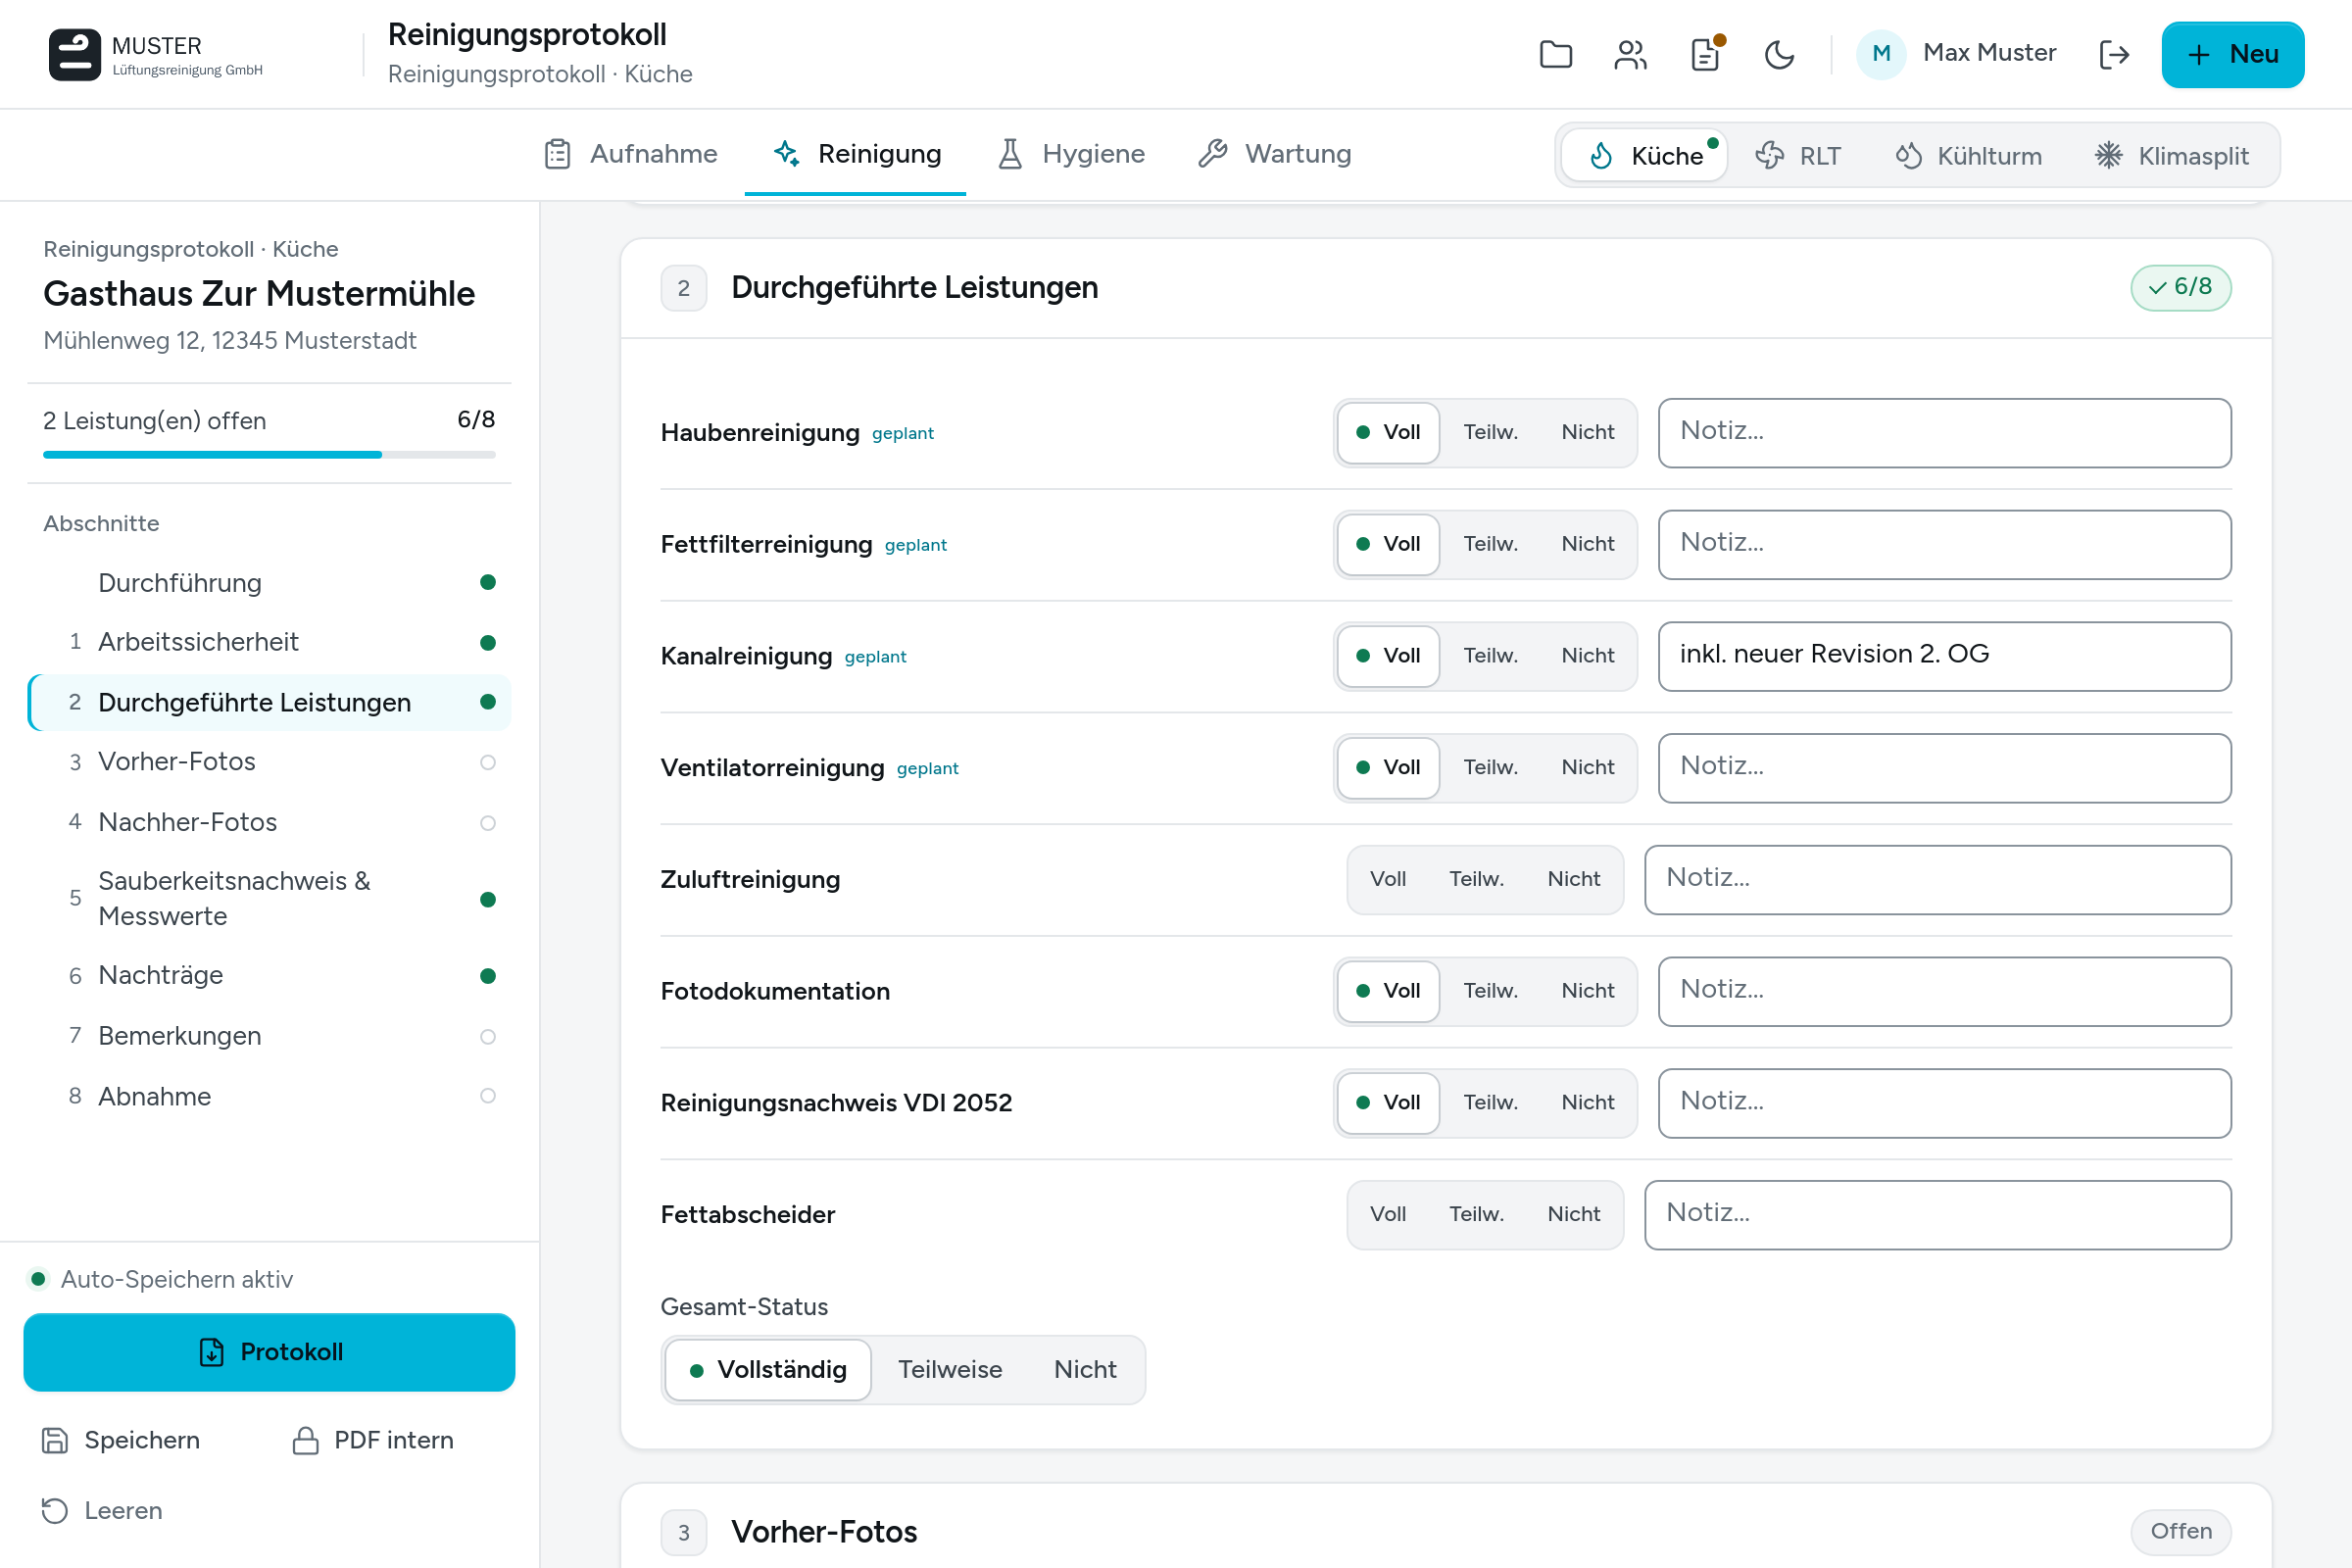Click the Leeren reset button
Image resolution: width=2352 pixels, height=1568 pixels.
101,1511
